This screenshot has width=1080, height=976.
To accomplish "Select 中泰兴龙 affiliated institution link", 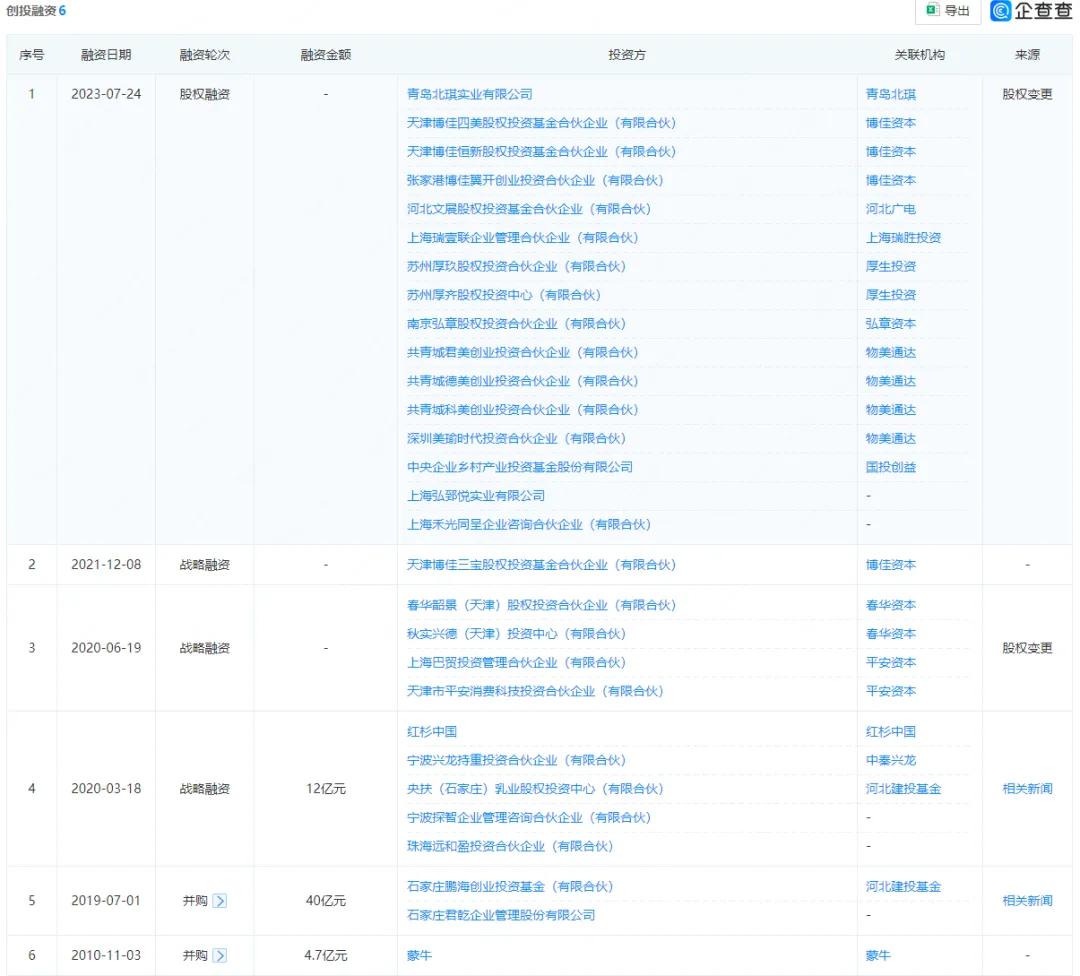I will point(890,761).
